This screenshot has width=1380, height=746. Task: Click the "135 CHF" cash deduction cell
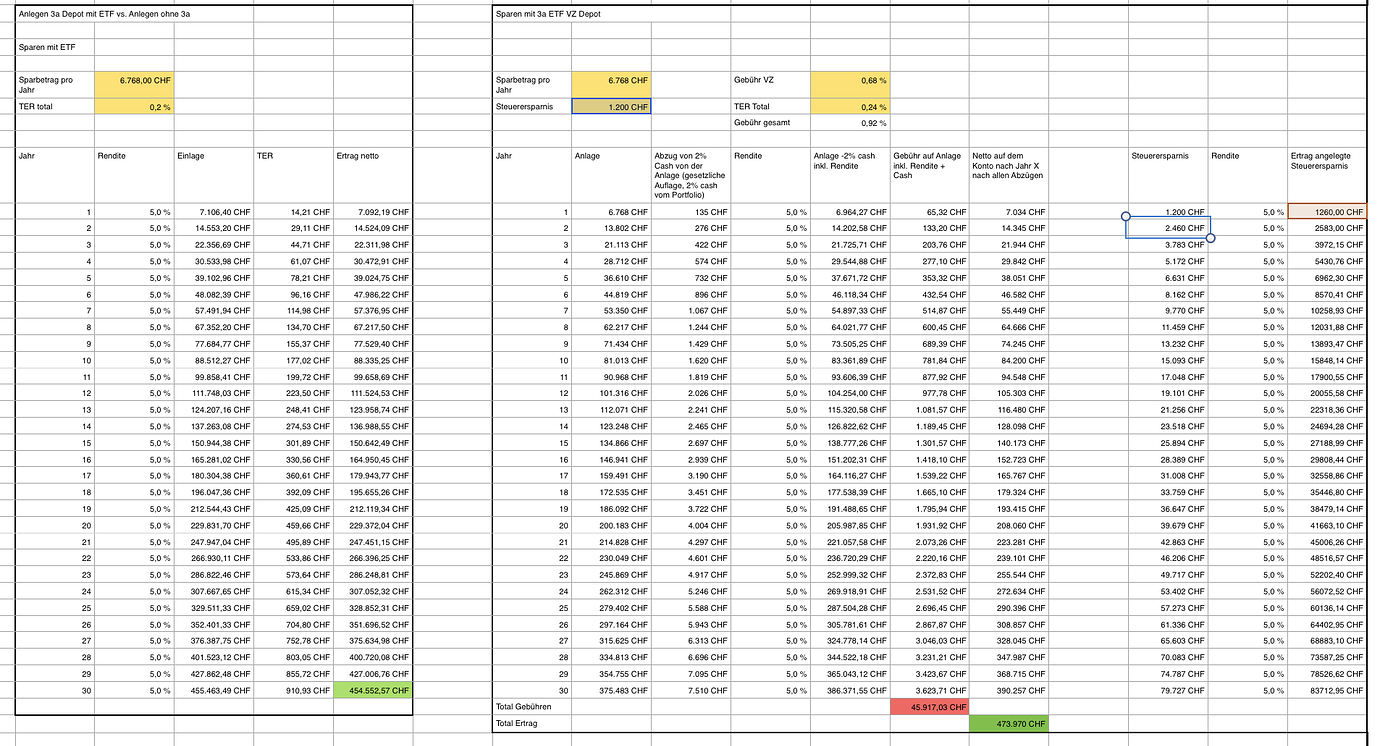click(691, 212)
